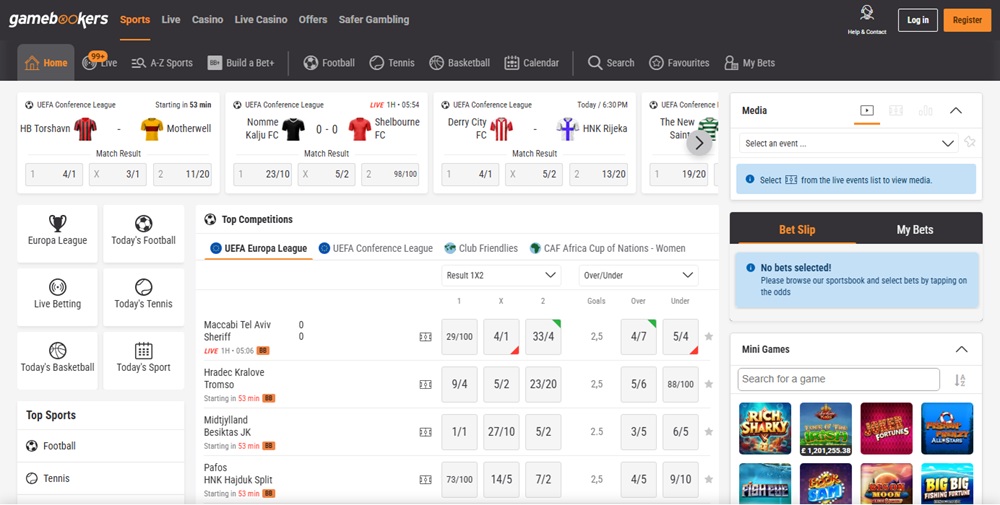Select HB Torshavn win odds 4/1
The width and height of the screenshot is (1000, 505).
tap(54, 174)
